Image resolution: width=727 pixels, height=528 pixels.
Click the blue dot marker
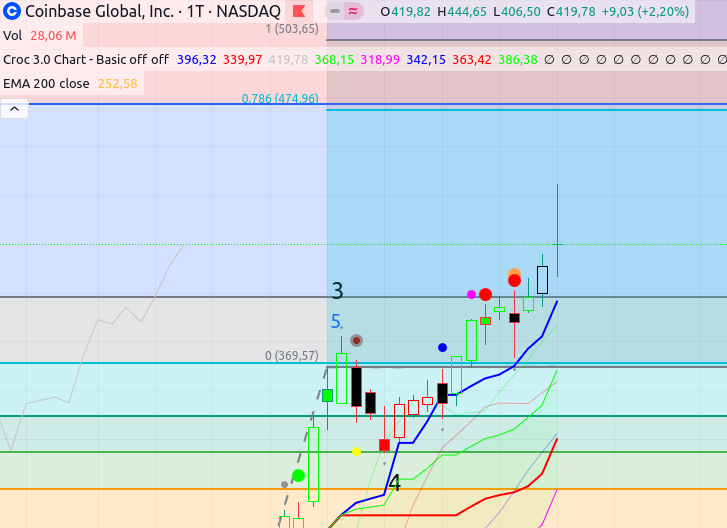[442, 347]
